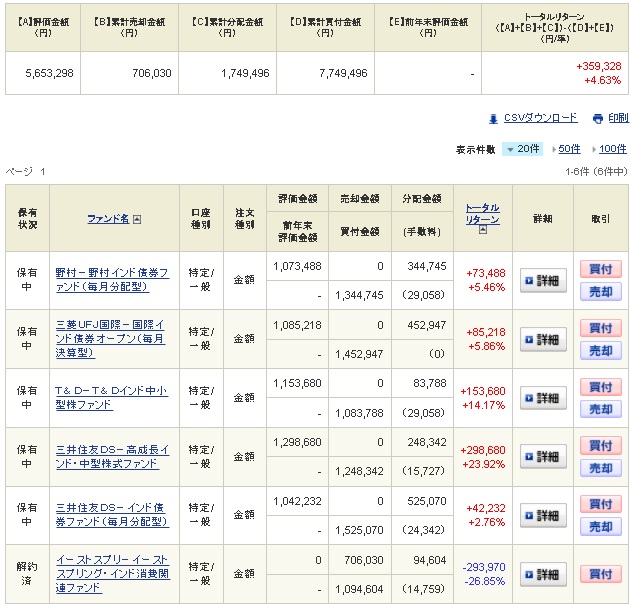Show 50件 per page
The height and width of the screenshot is (605, 631).
[569, 149]
